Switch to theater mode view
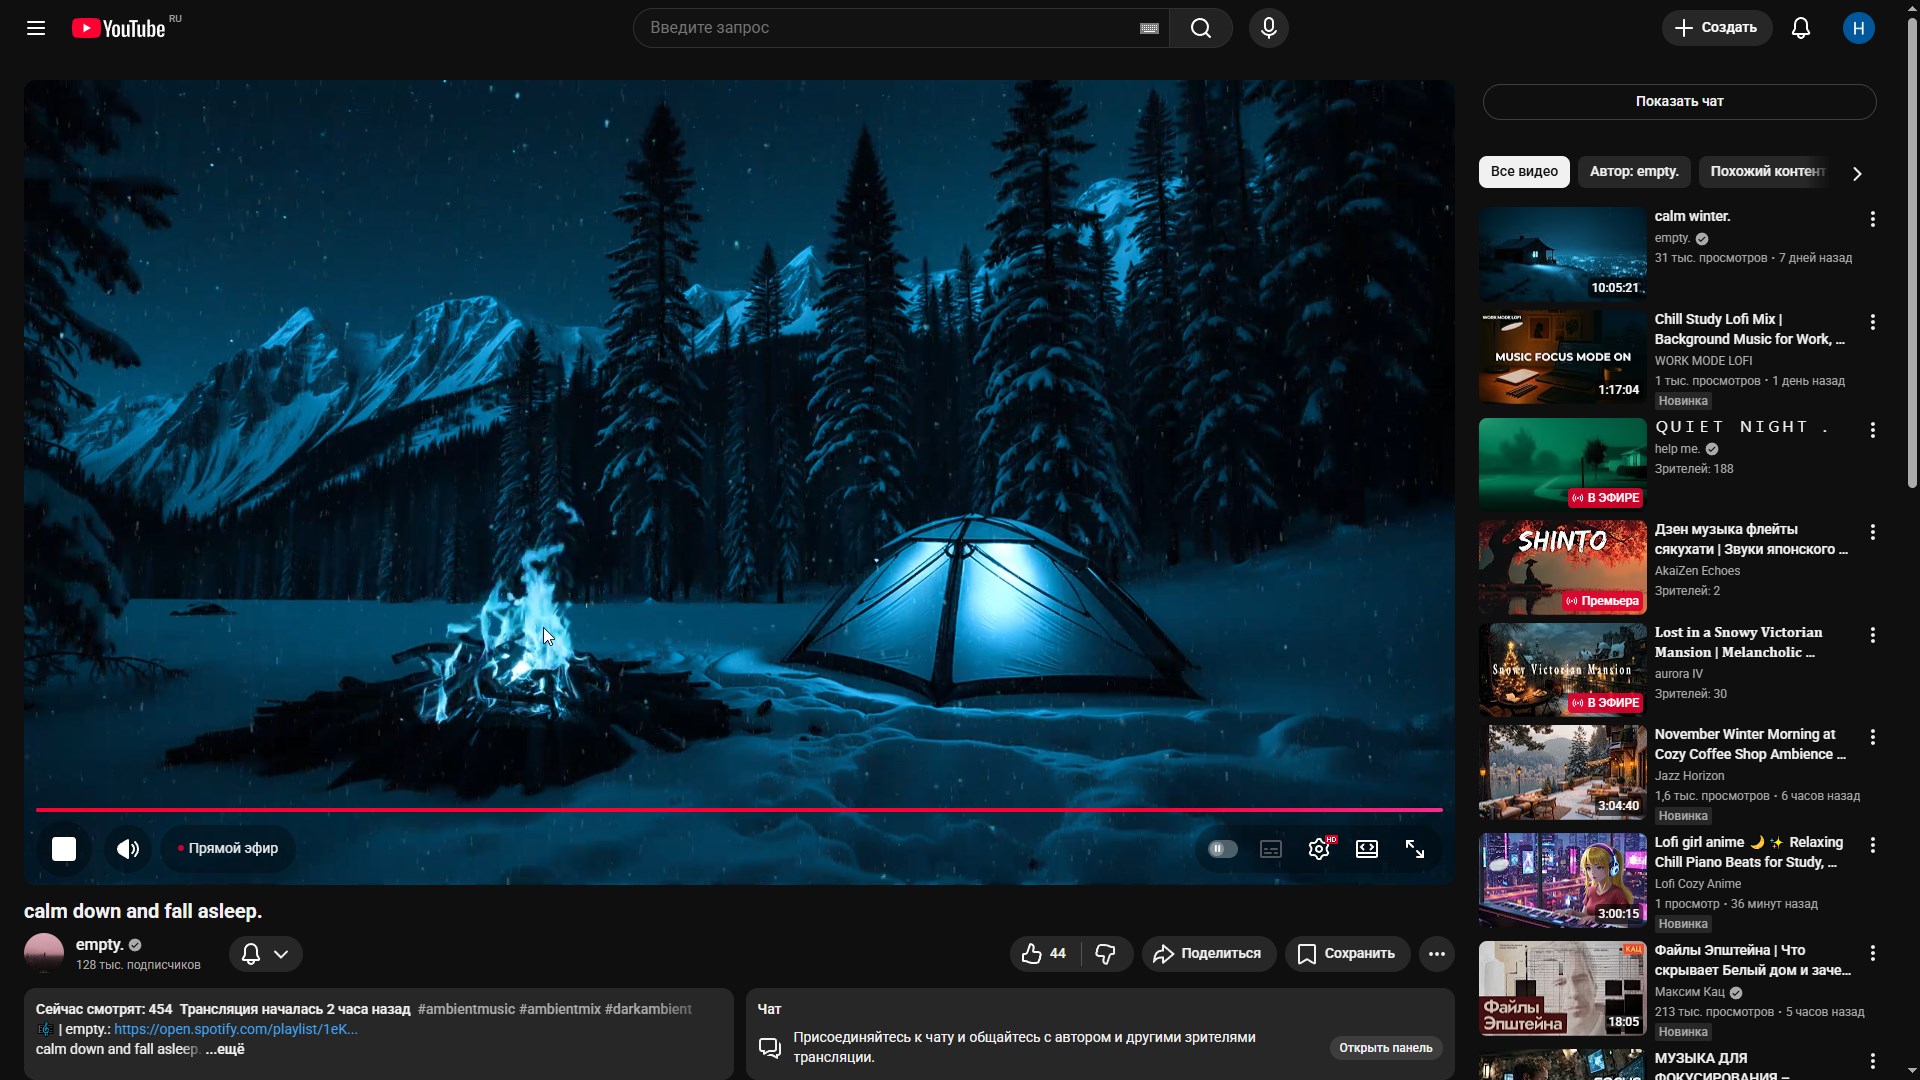The height and width of the screenshot is (1080, 1920). pos(1367,849)
